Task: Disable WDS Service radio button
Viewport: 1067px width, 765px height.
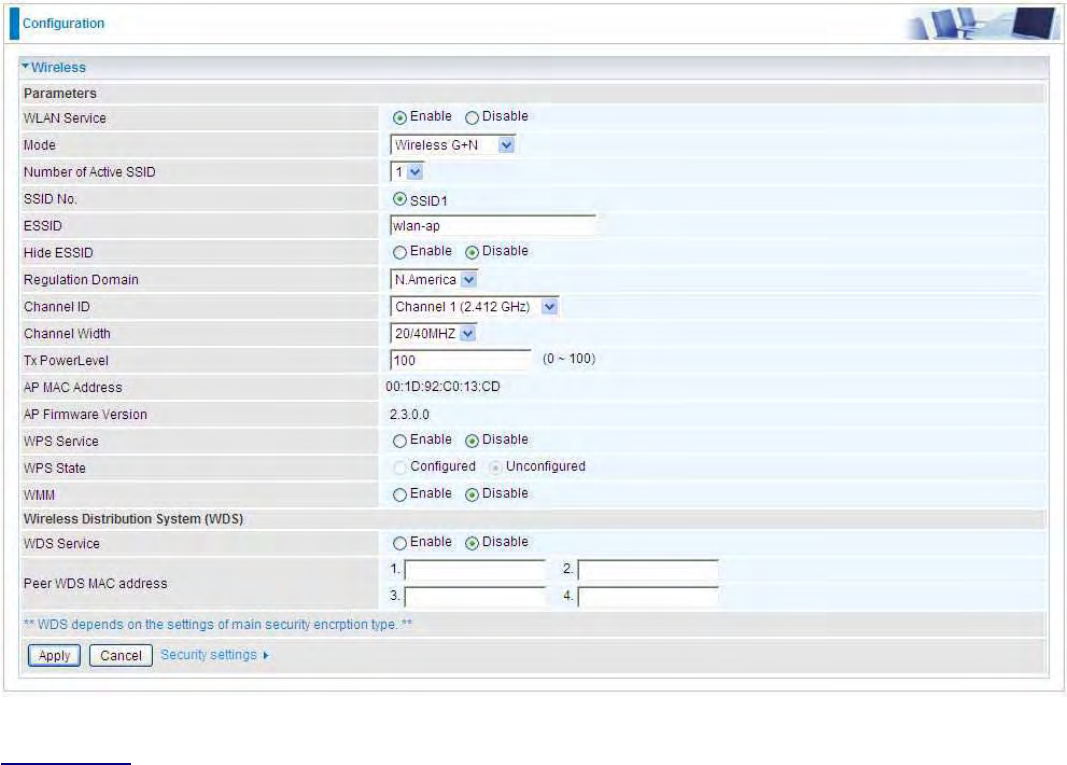Action: tap(472, 543)
